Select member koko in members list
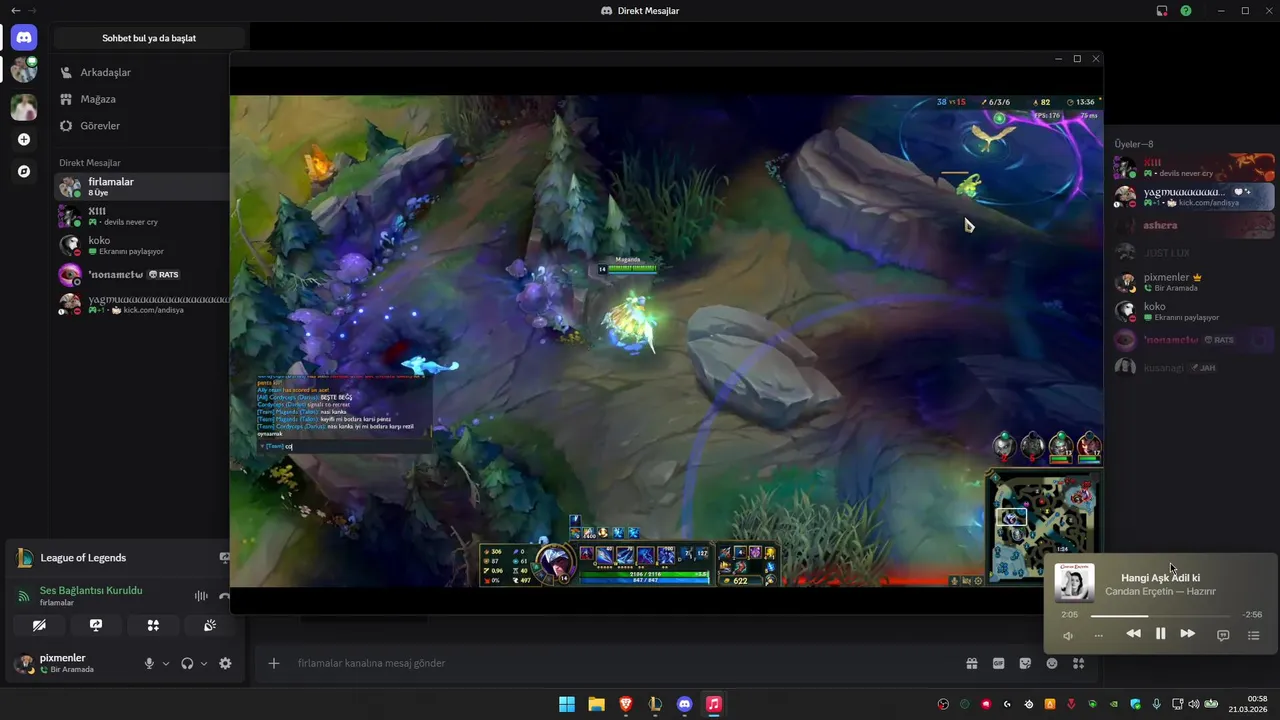Viewport: 1280px width, 720px height. (x=1194, y=311)
